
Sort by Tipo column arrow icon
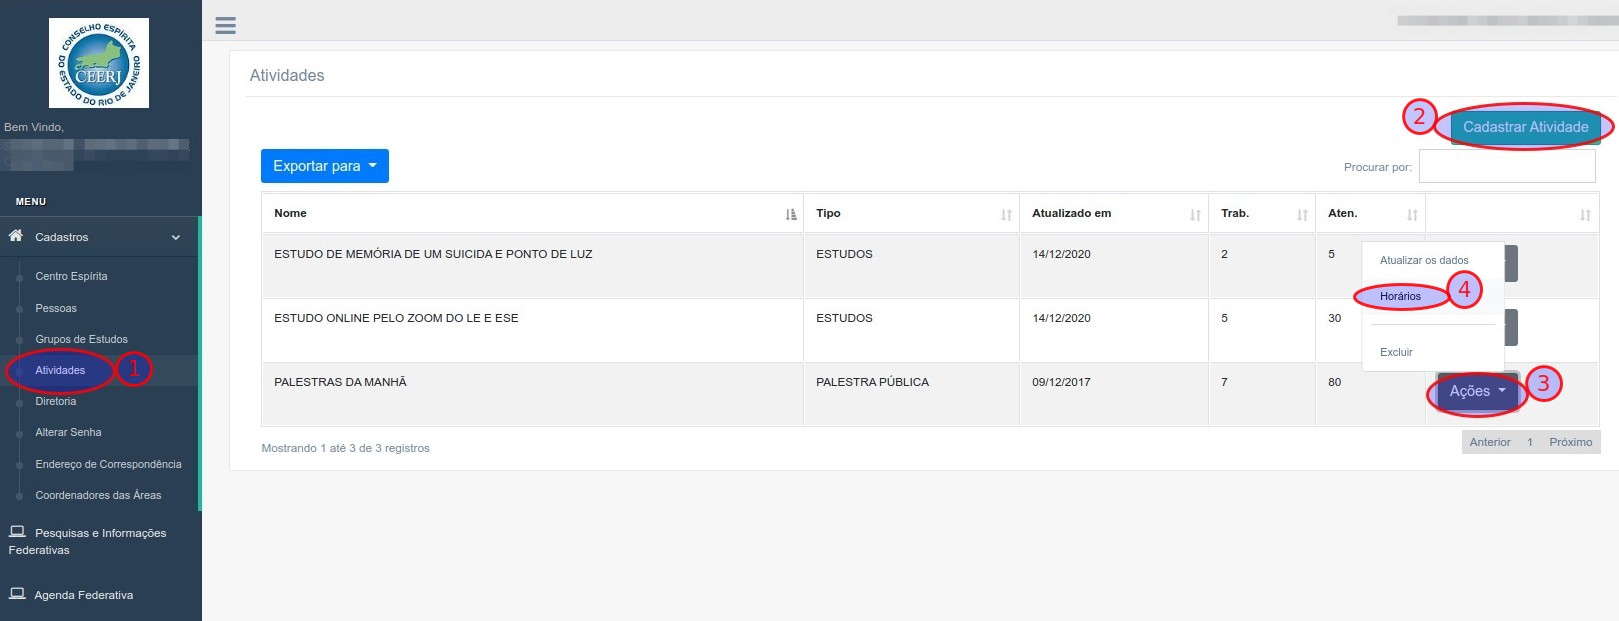coord(1006,214)
